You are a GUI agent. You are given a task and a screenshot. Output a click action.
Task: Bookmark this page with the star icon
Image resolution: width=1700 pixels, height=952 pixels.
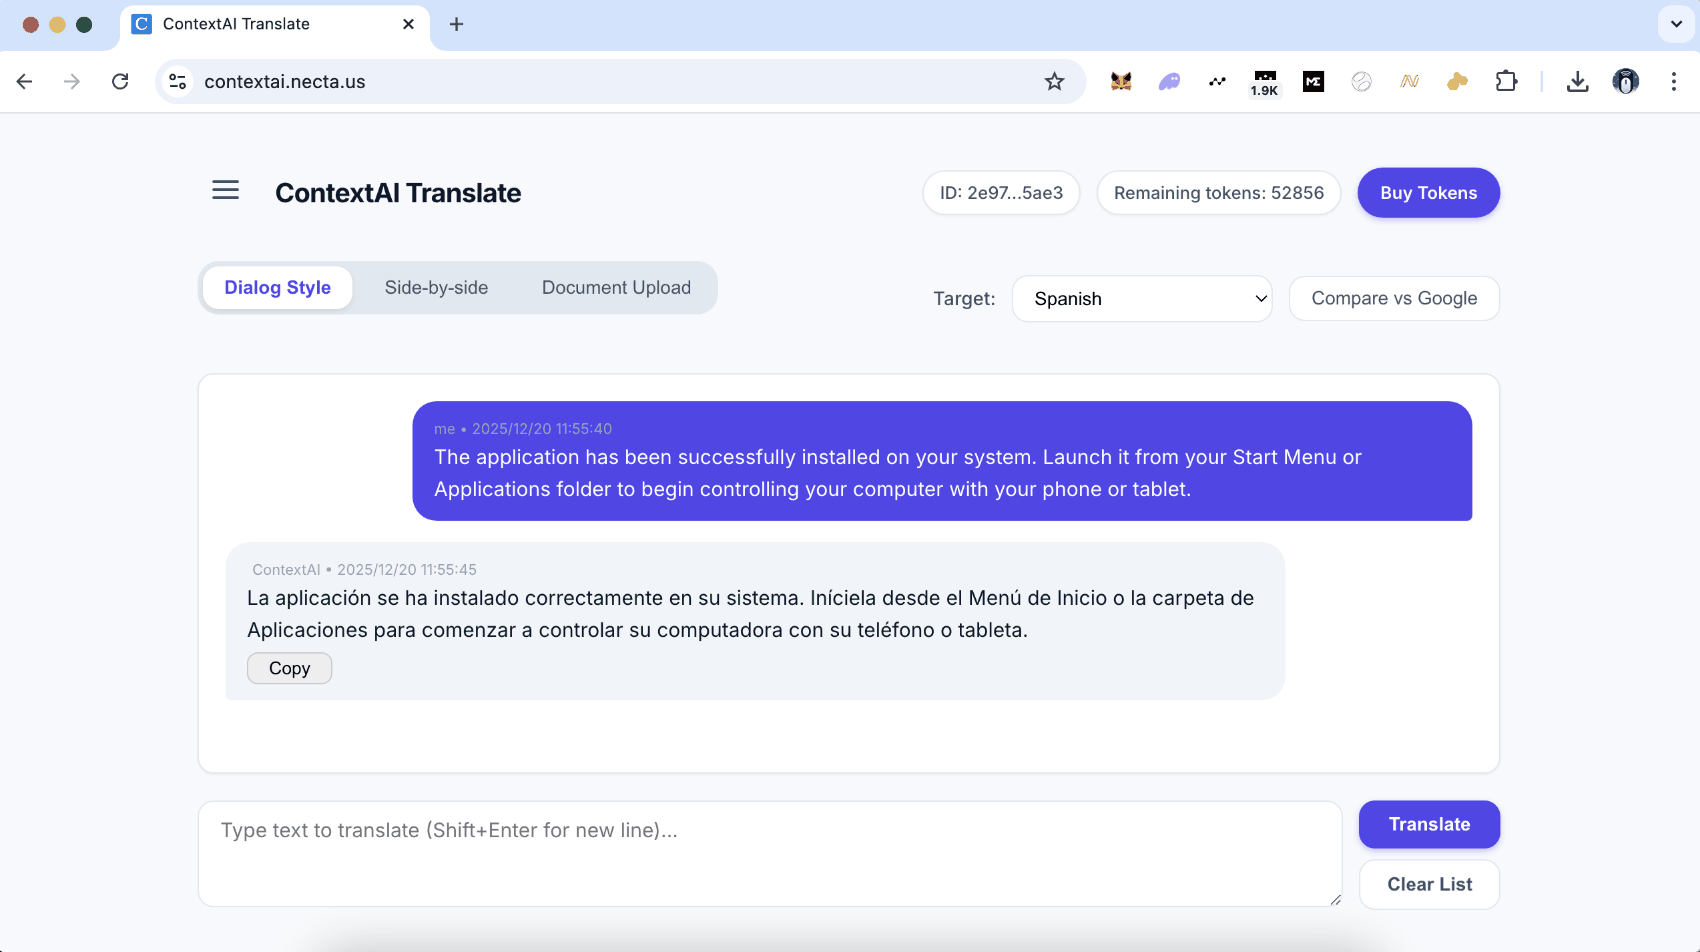(x=1054, y=81)
